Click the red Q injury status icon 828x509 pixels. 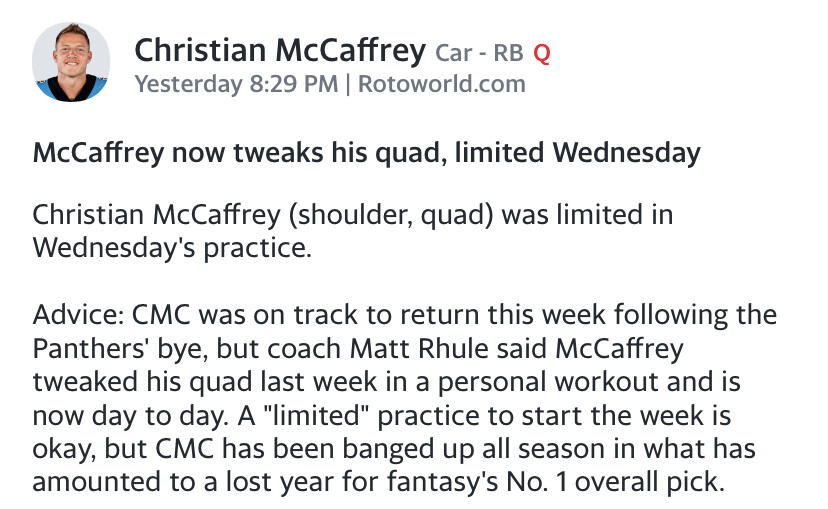click(542, 52)
